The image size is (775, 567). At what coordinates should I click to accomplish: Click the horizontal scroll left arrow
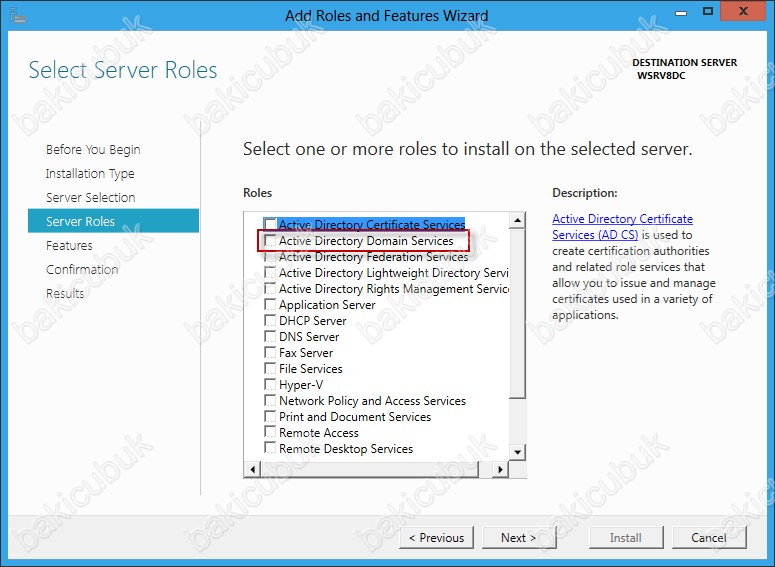click(x=253, y=469)
